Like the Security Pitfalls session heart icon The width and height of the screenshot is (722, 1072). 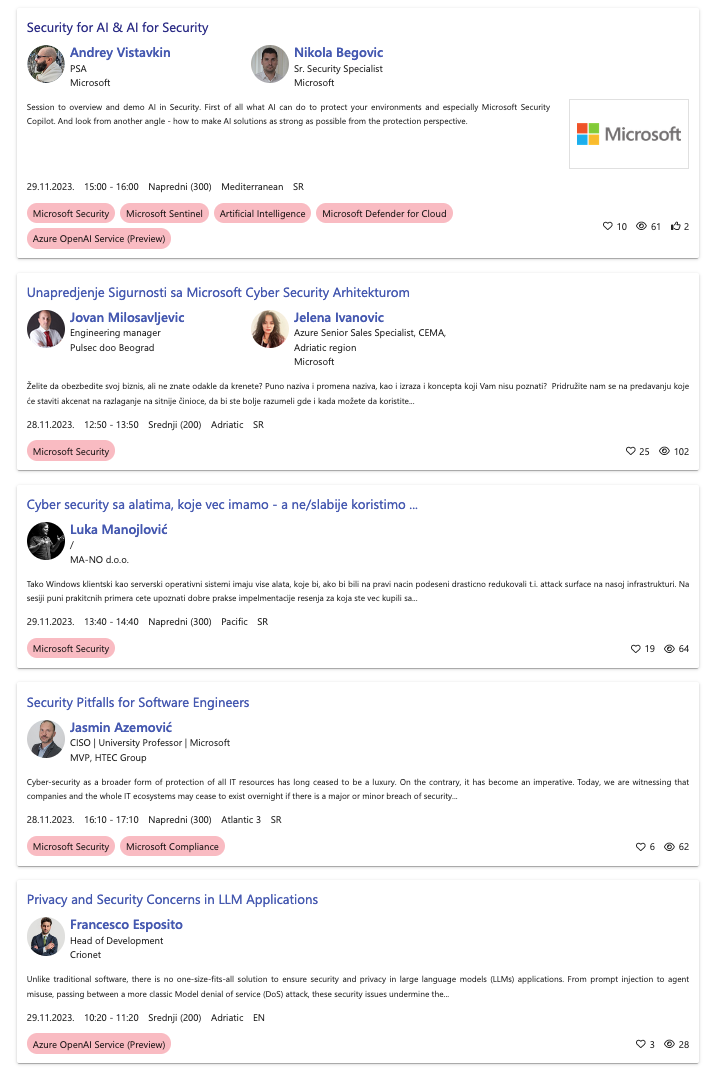641,847
